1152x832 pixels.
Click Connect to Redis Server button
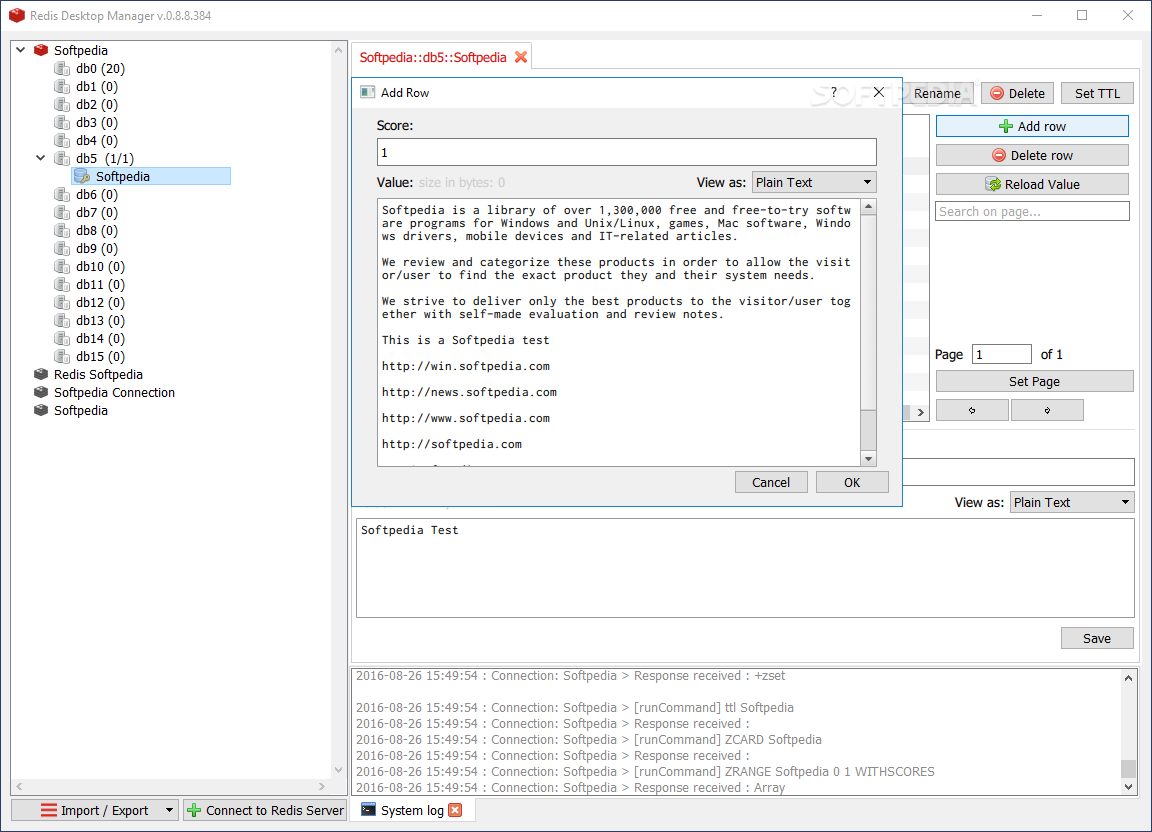click(x=265, y=810)
